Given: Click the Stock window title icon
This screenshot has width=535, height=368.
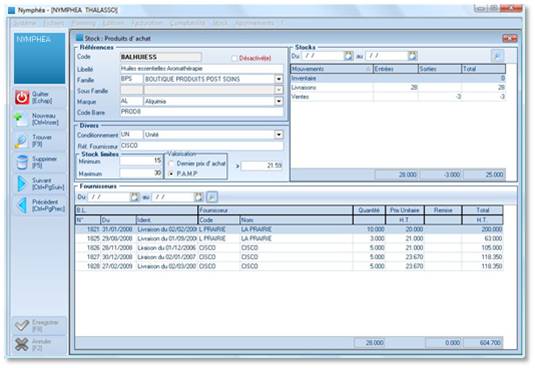Looking at the screenshot, I should [x=79, y=38].
